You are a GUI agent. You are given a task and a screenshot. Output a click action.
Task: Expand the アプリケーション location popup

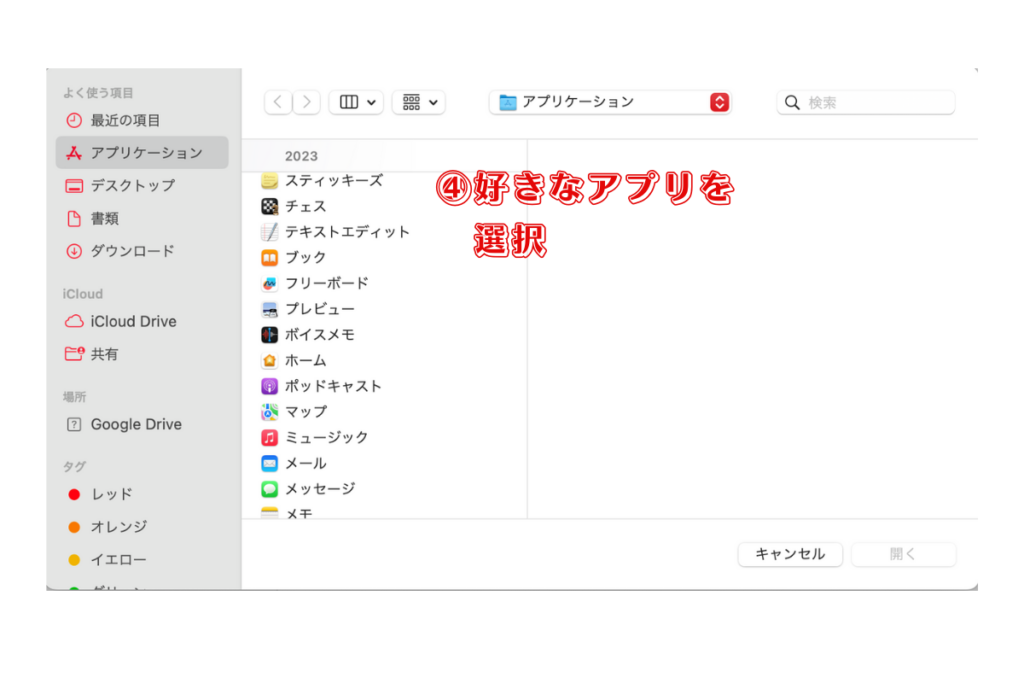click(x=610, y=102)
